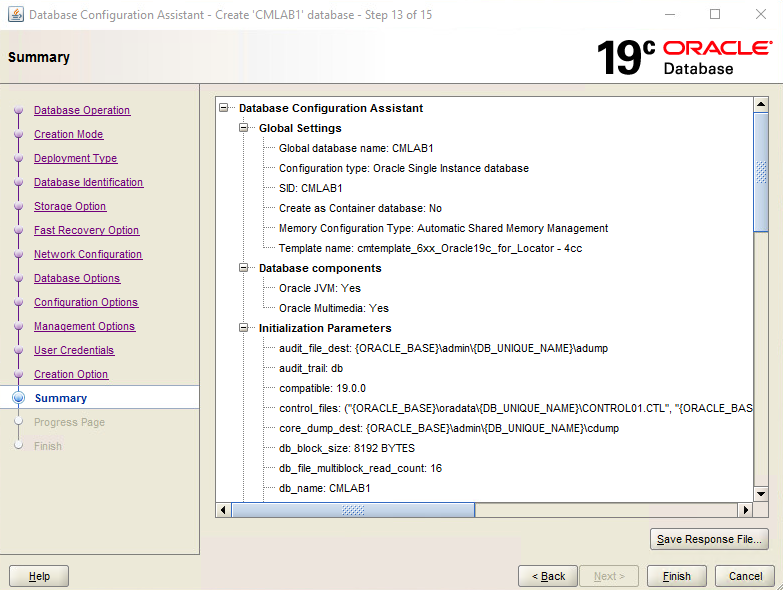
Task: Click the Database Configuration Assistant root label
Action: (x=331, y=108)
